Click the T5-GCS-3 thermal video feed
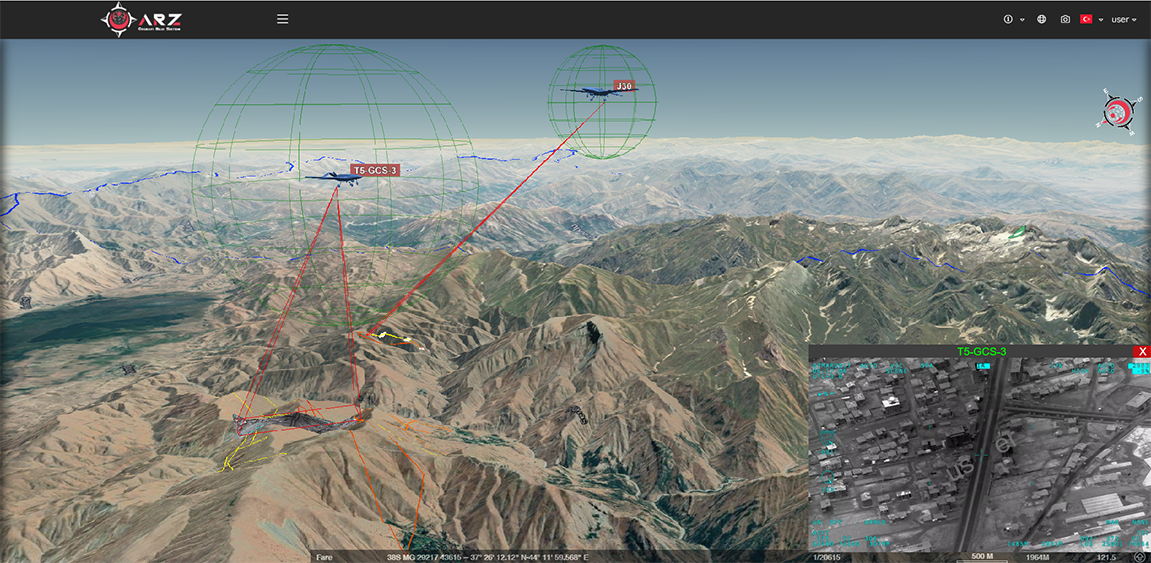Image resolution: width=1151 pixels, height=563 pixels. pos(978,455)
